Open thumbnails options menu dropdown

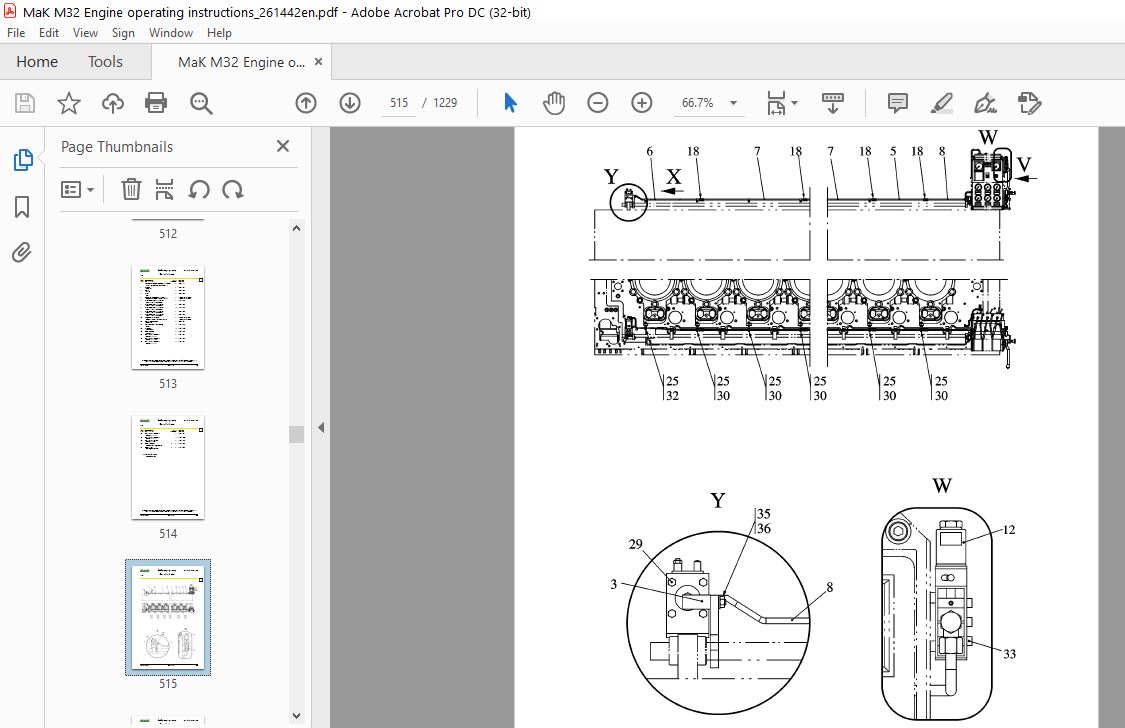click(77, 189)
